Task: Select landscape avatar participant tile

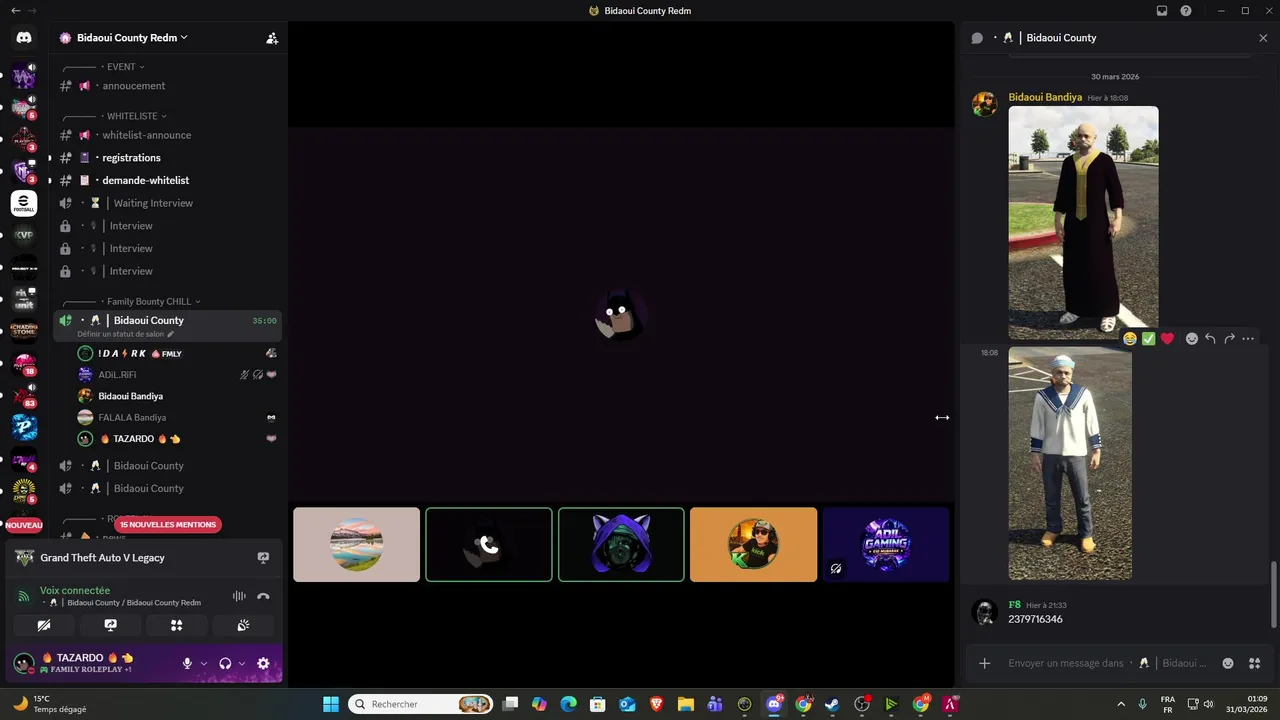Action: pos(356,545)
